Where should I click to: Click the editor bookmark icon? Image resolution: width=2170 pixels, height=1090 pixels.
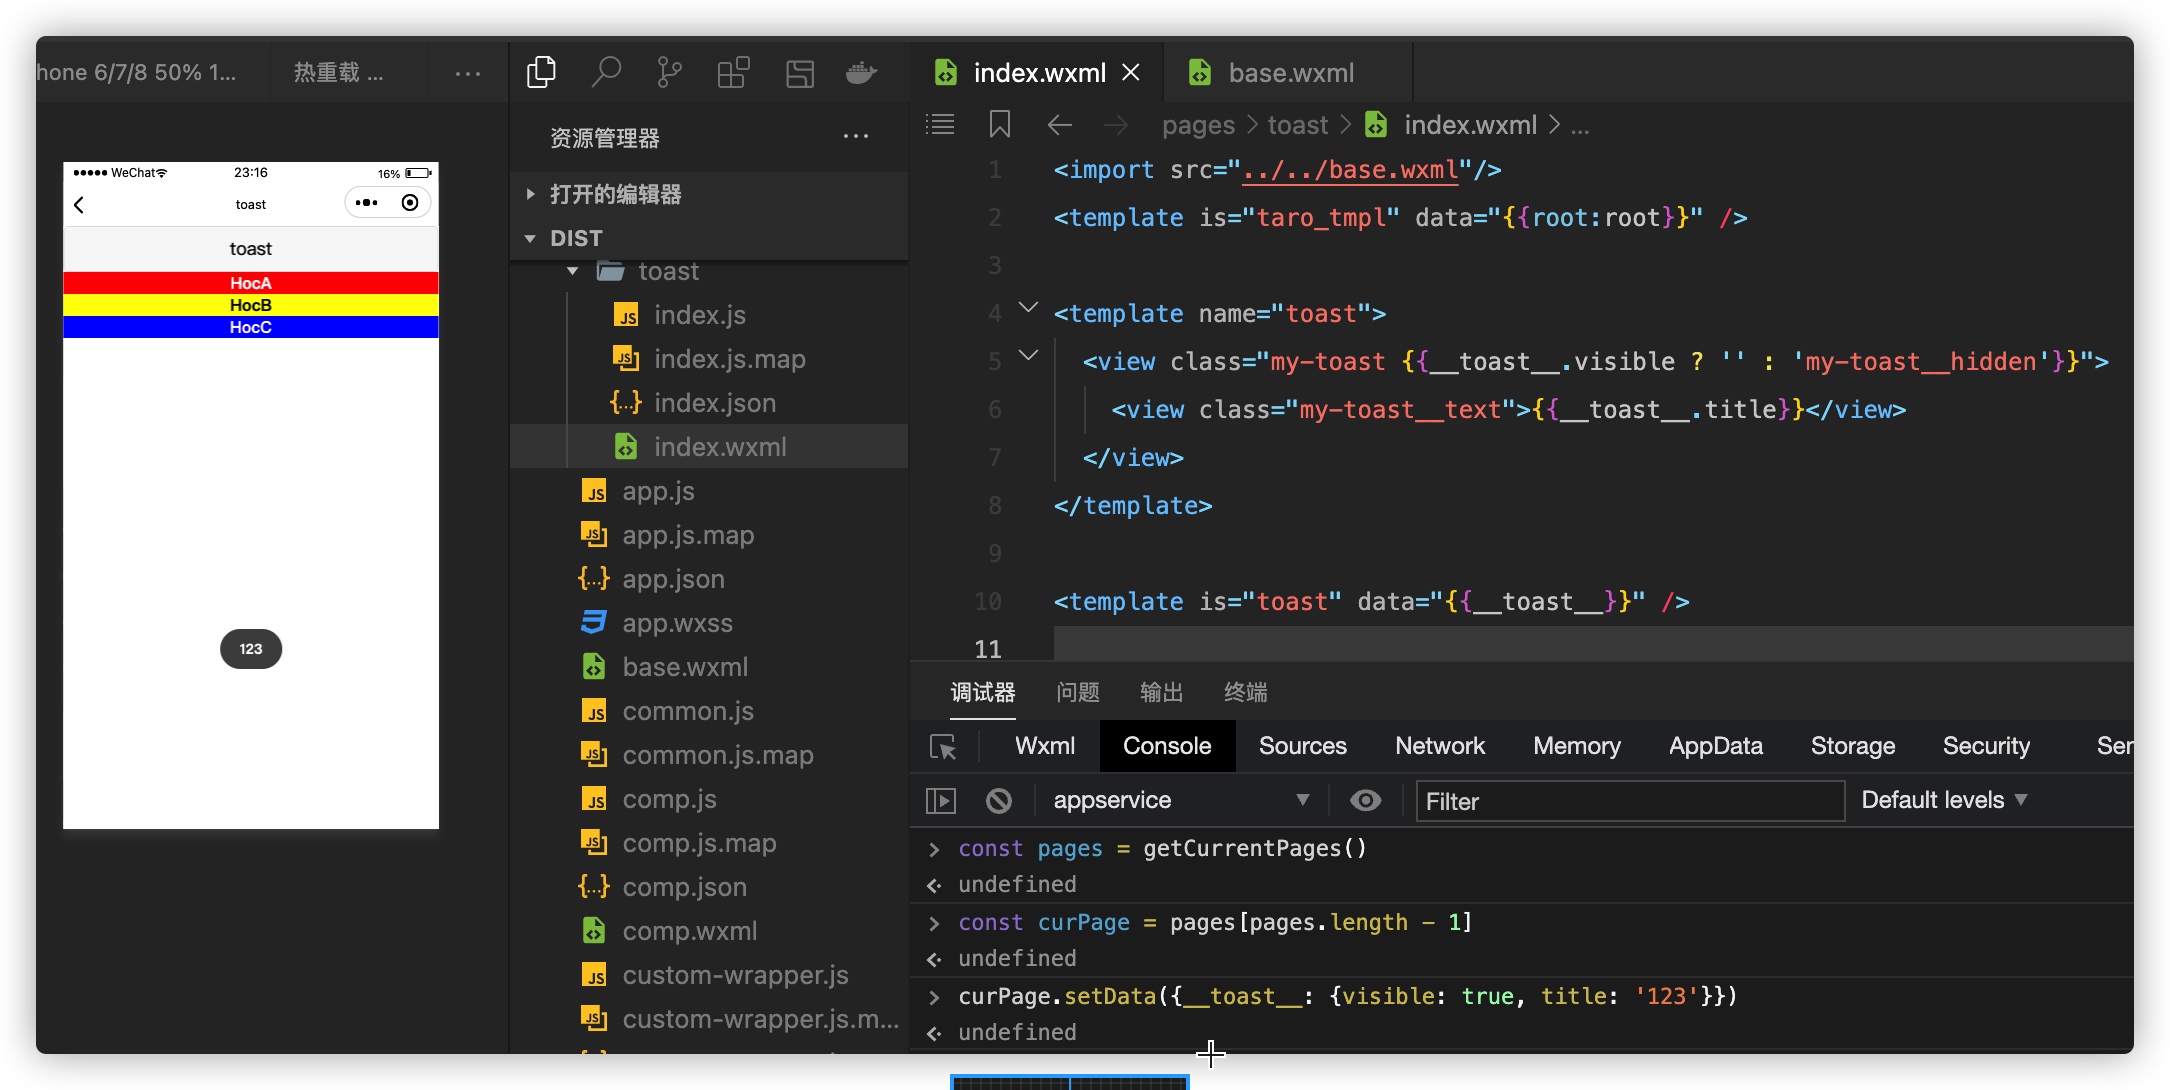click(999, 125)
